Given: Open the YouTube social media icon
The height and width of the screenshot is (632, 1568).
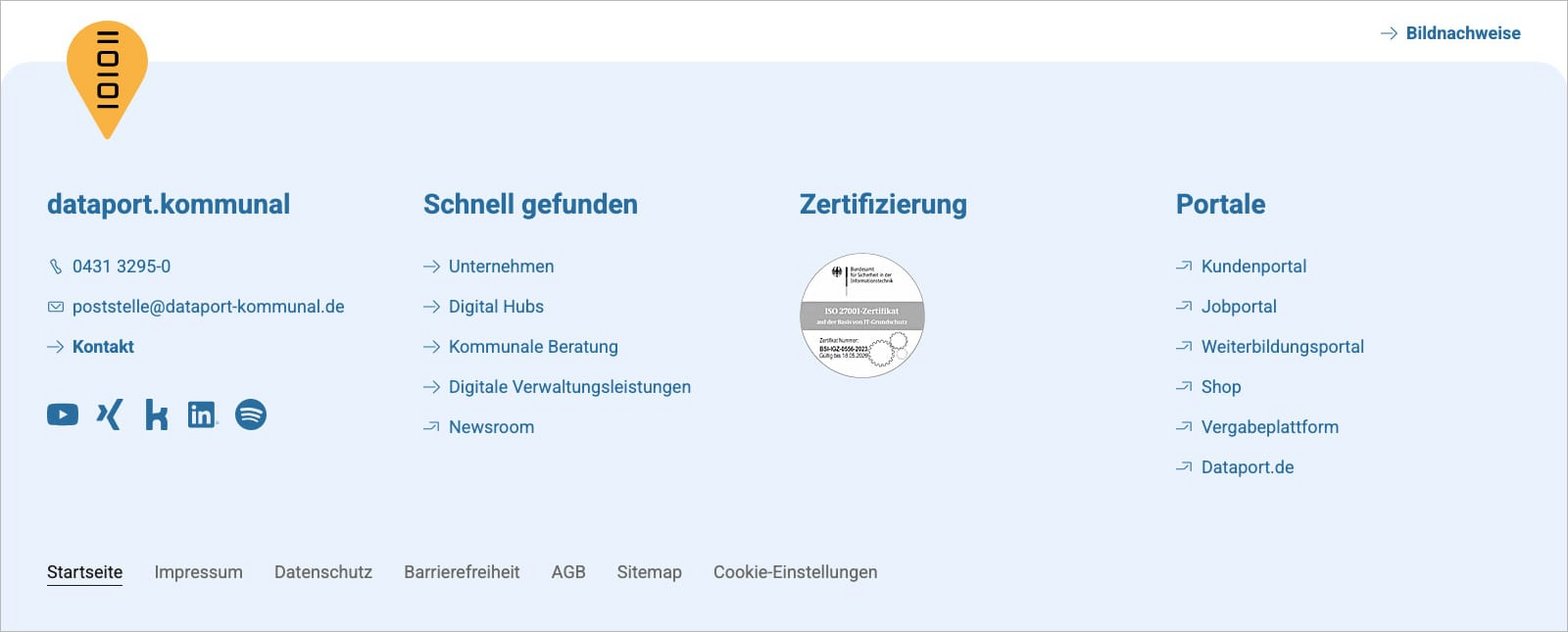Looking at the screenshot, I should (x=62, y=414).
